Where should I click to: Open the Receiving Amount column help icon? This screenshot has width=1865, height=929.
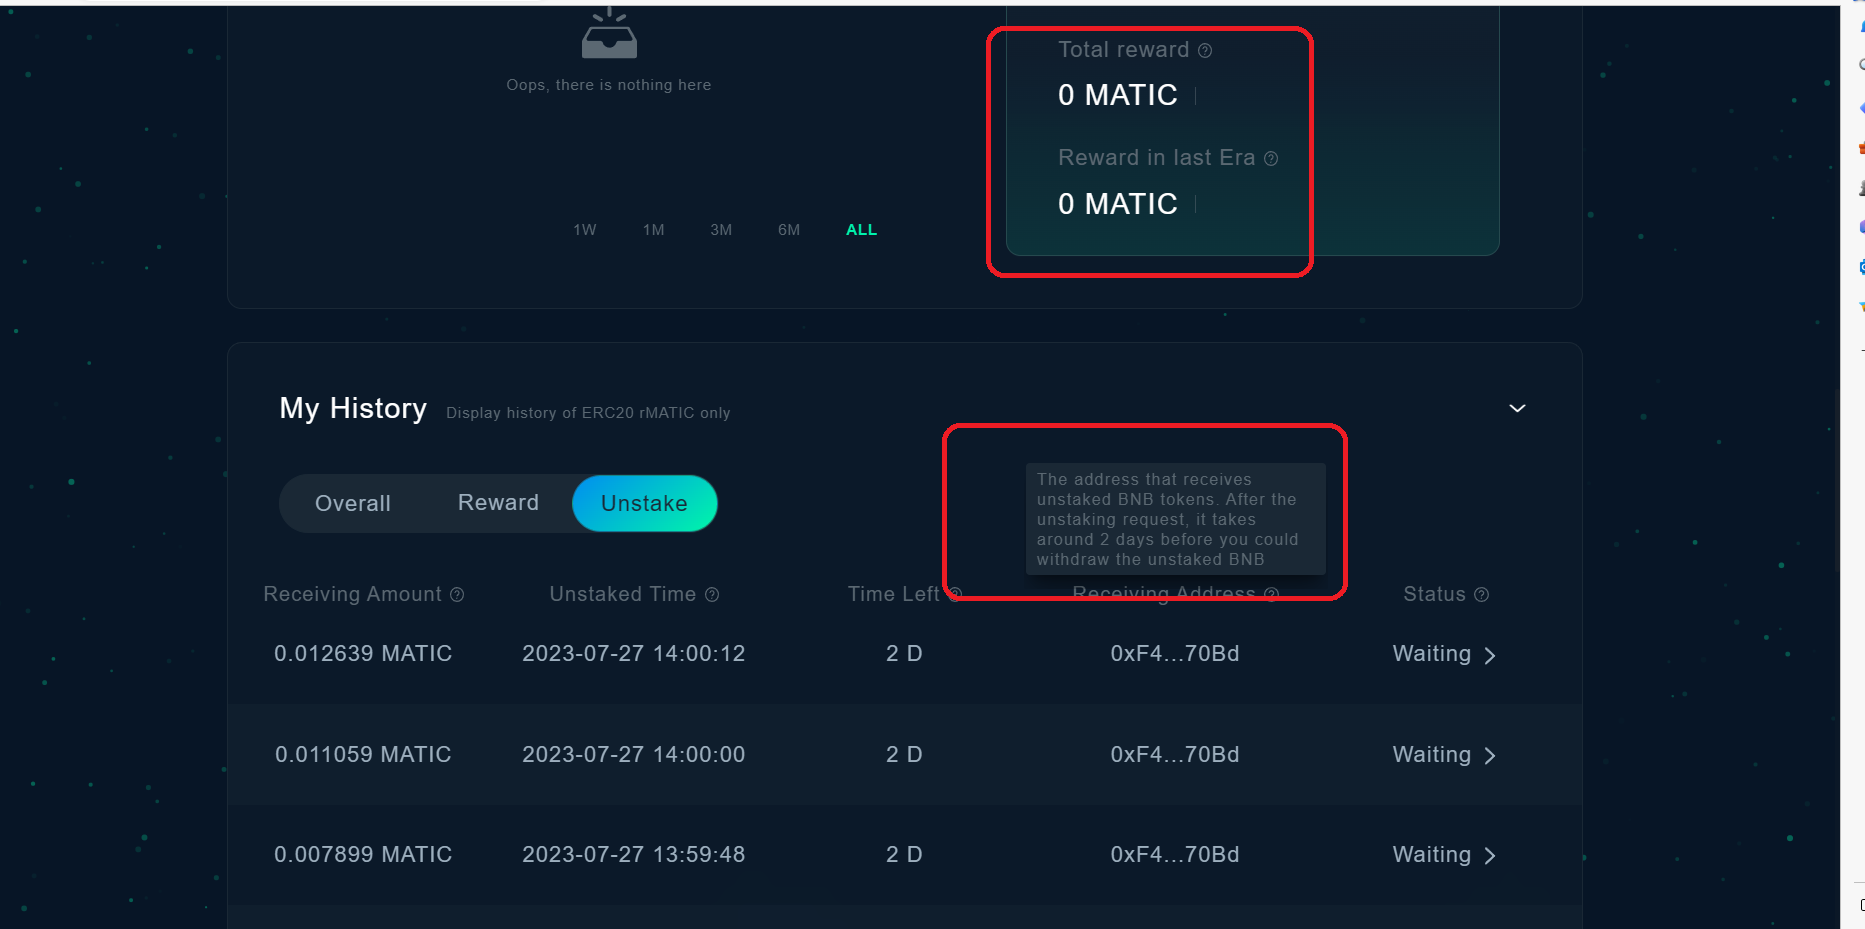(459, 594)
